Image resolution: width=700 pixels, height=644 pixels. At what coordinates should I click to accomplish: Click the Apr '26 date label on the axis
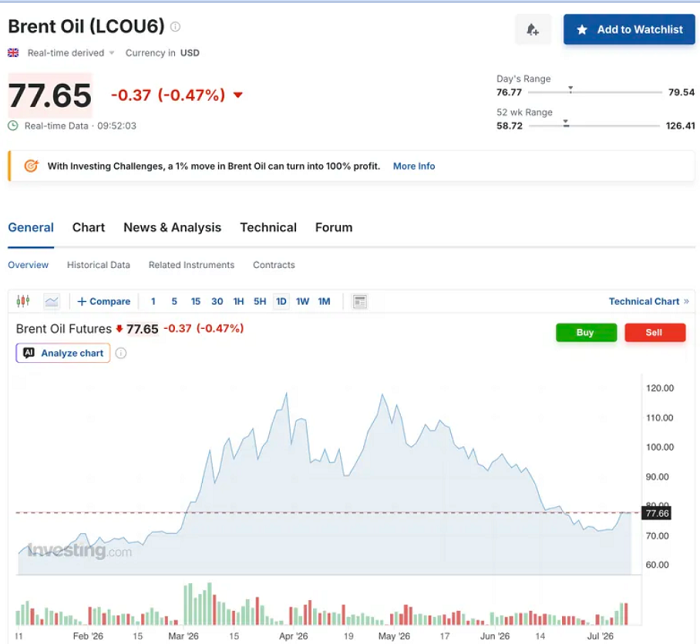293,636
